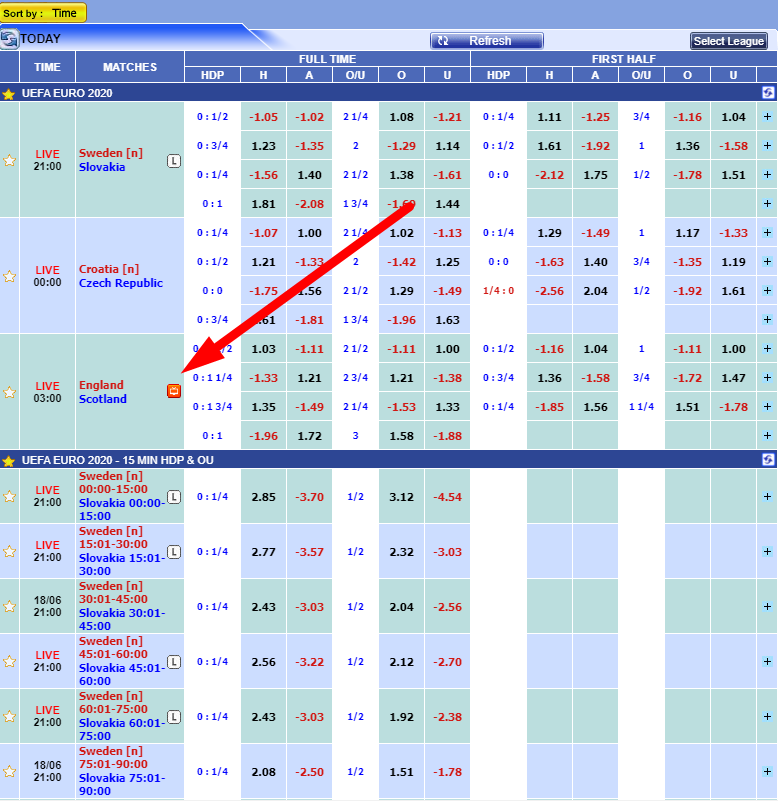Refresh the UEFA EURO 2020 league section

click(x=767, y=92)
